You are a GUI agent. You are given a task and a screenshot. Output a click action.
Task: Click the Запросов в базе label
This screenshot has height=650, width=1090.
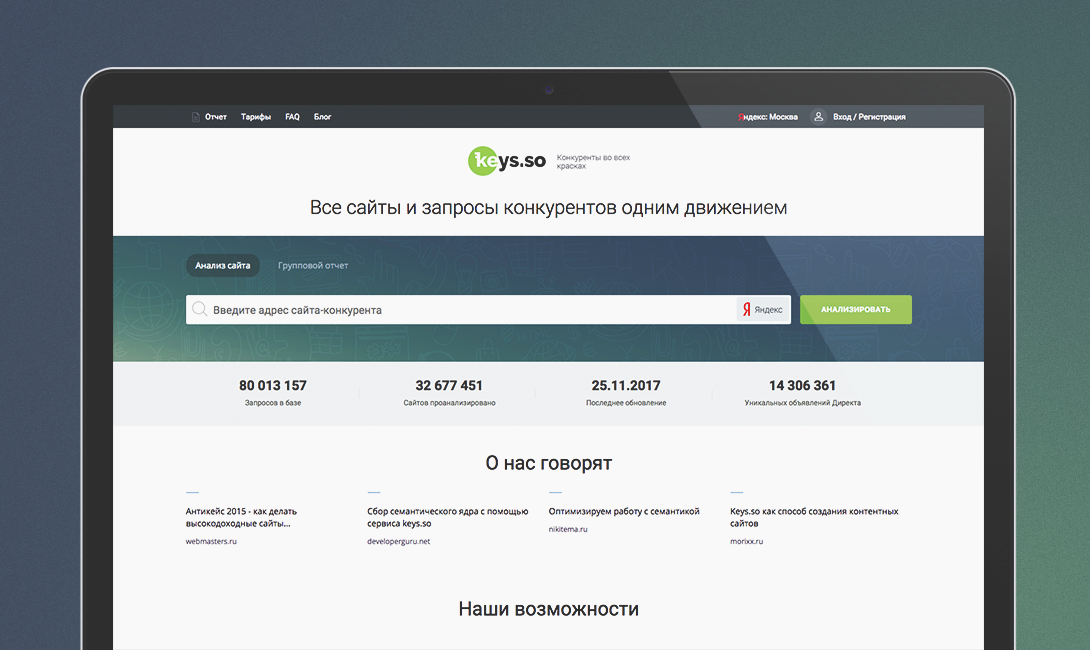(x=272, y=403)
